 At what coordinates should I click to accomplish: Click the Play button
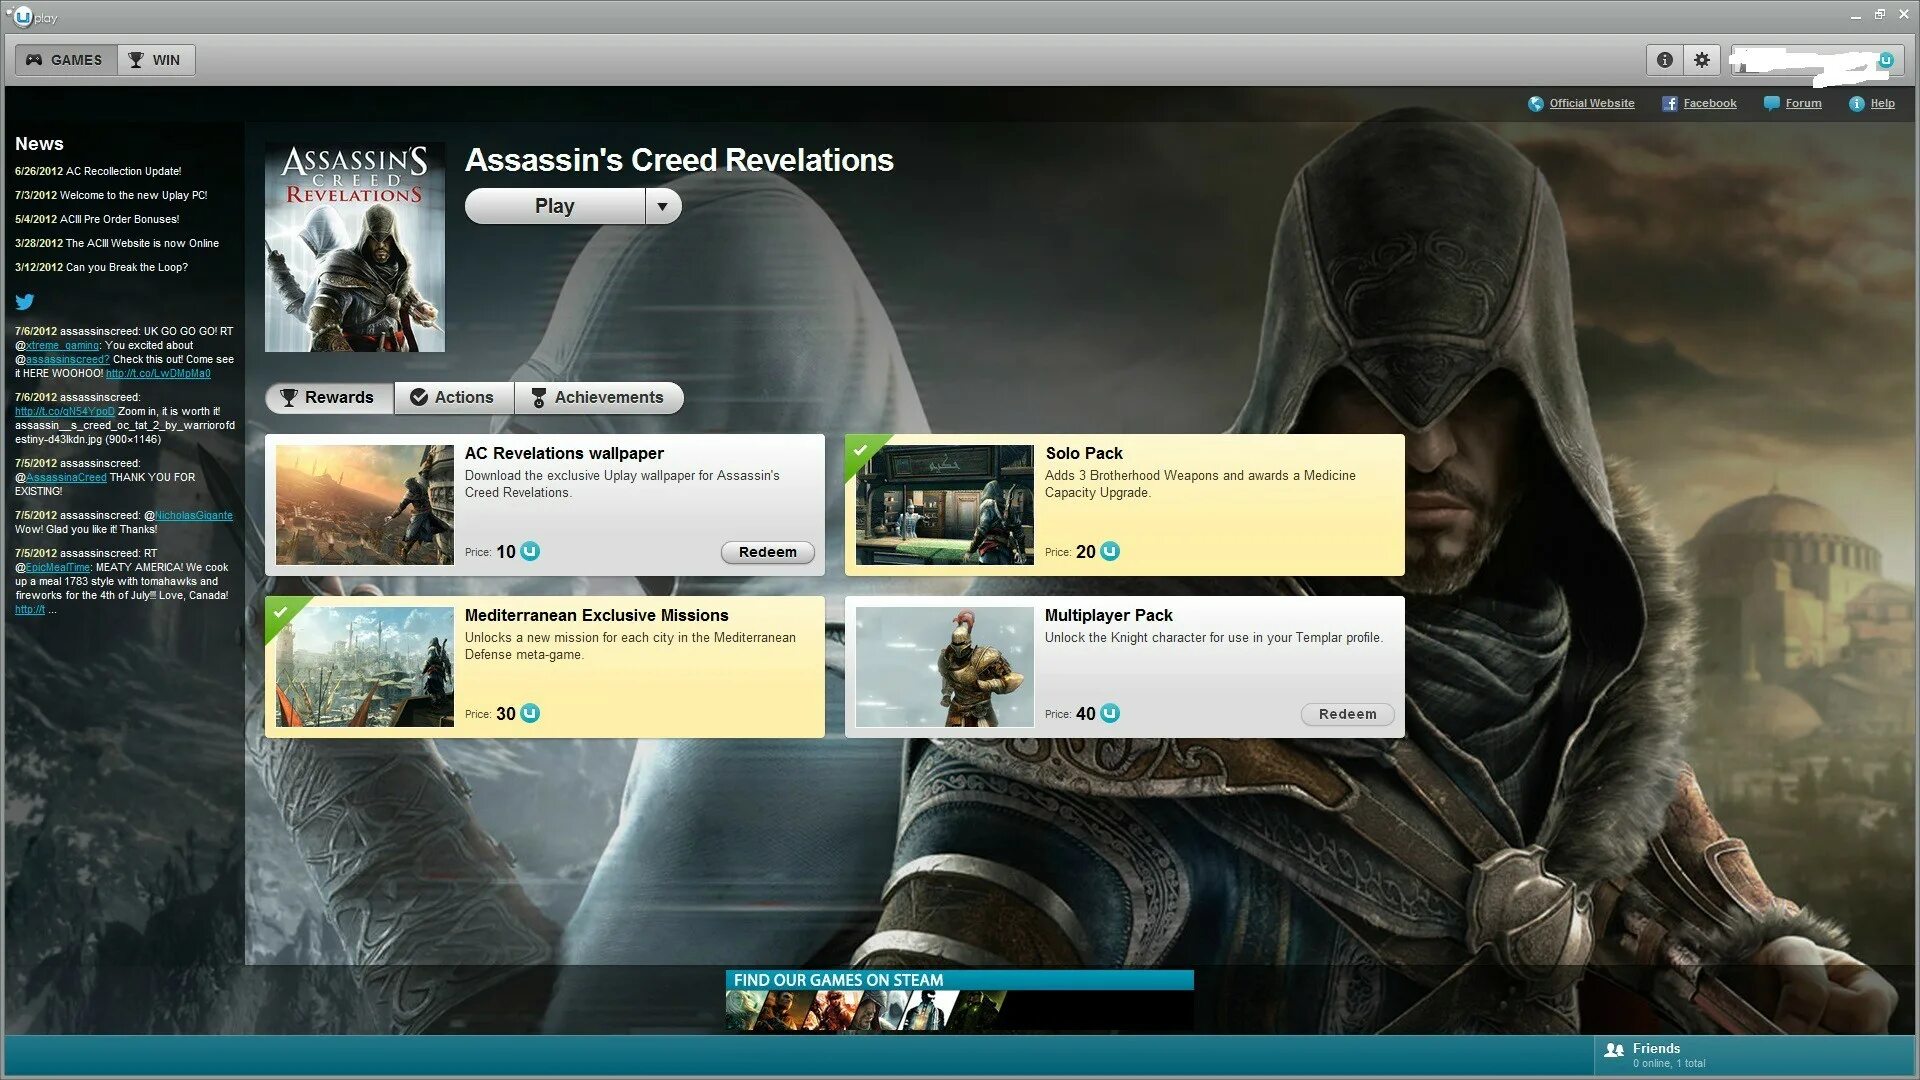tap(555, 206)
